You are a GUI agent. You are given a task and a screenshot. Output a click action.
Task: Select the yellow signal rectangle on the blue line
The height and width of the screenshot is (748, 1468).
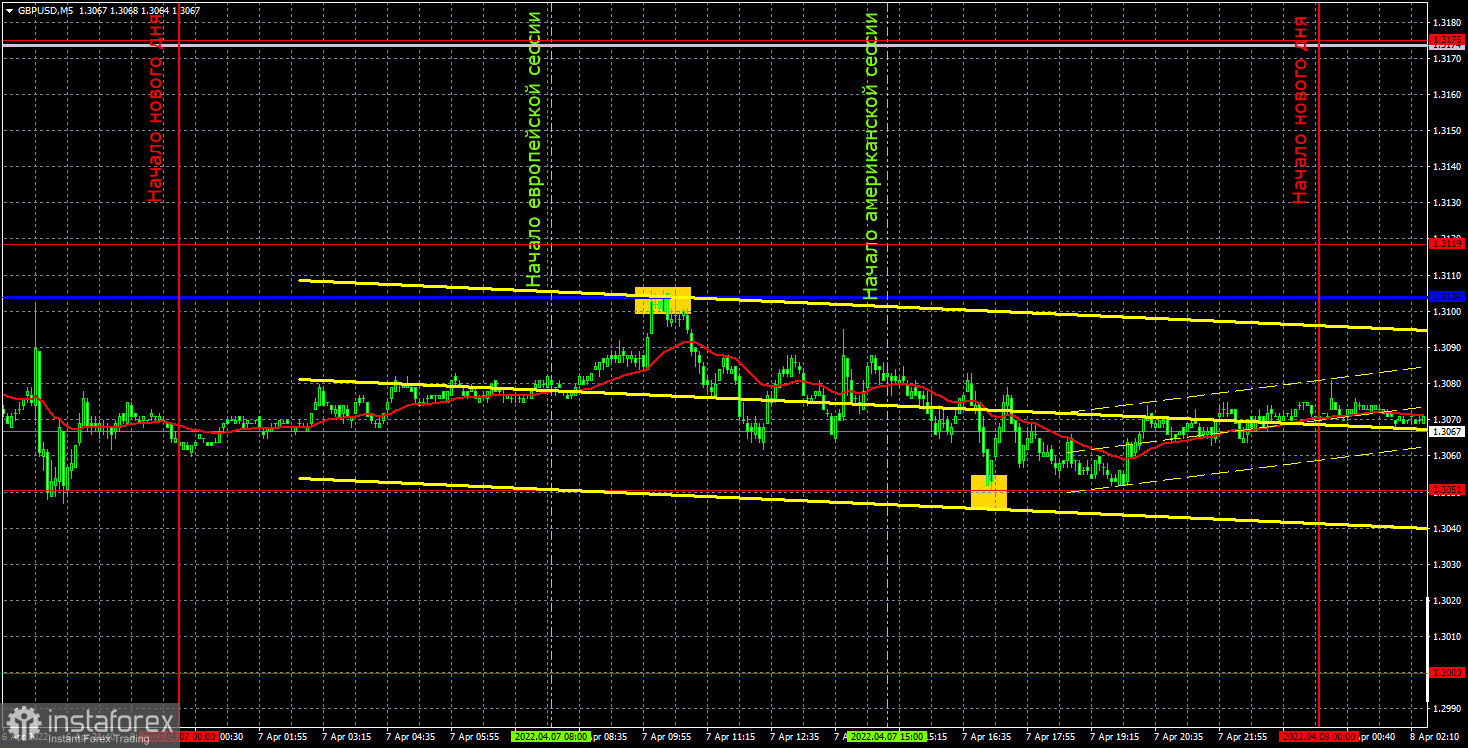coord(663,300)
